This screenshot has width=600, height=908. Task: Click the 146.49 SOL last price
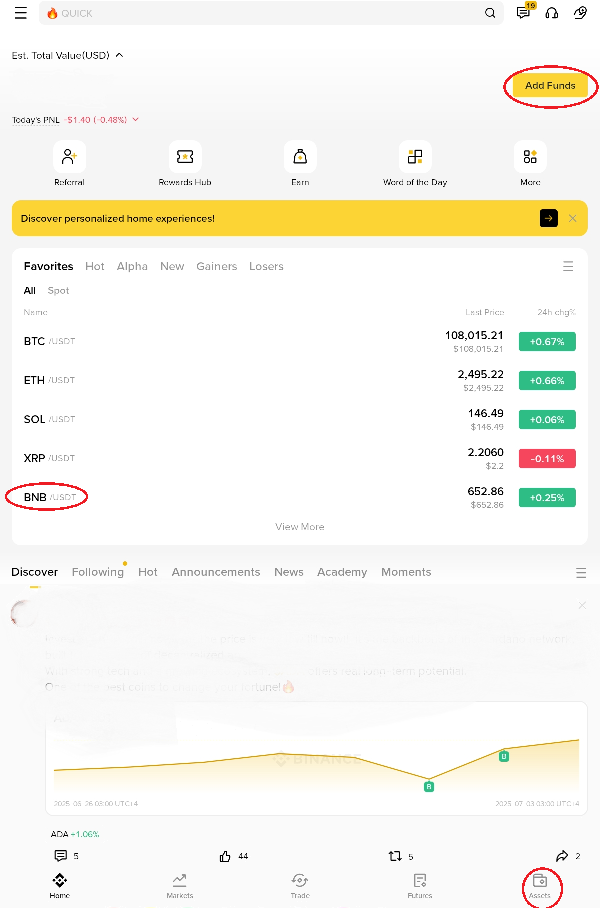point(486,413)
